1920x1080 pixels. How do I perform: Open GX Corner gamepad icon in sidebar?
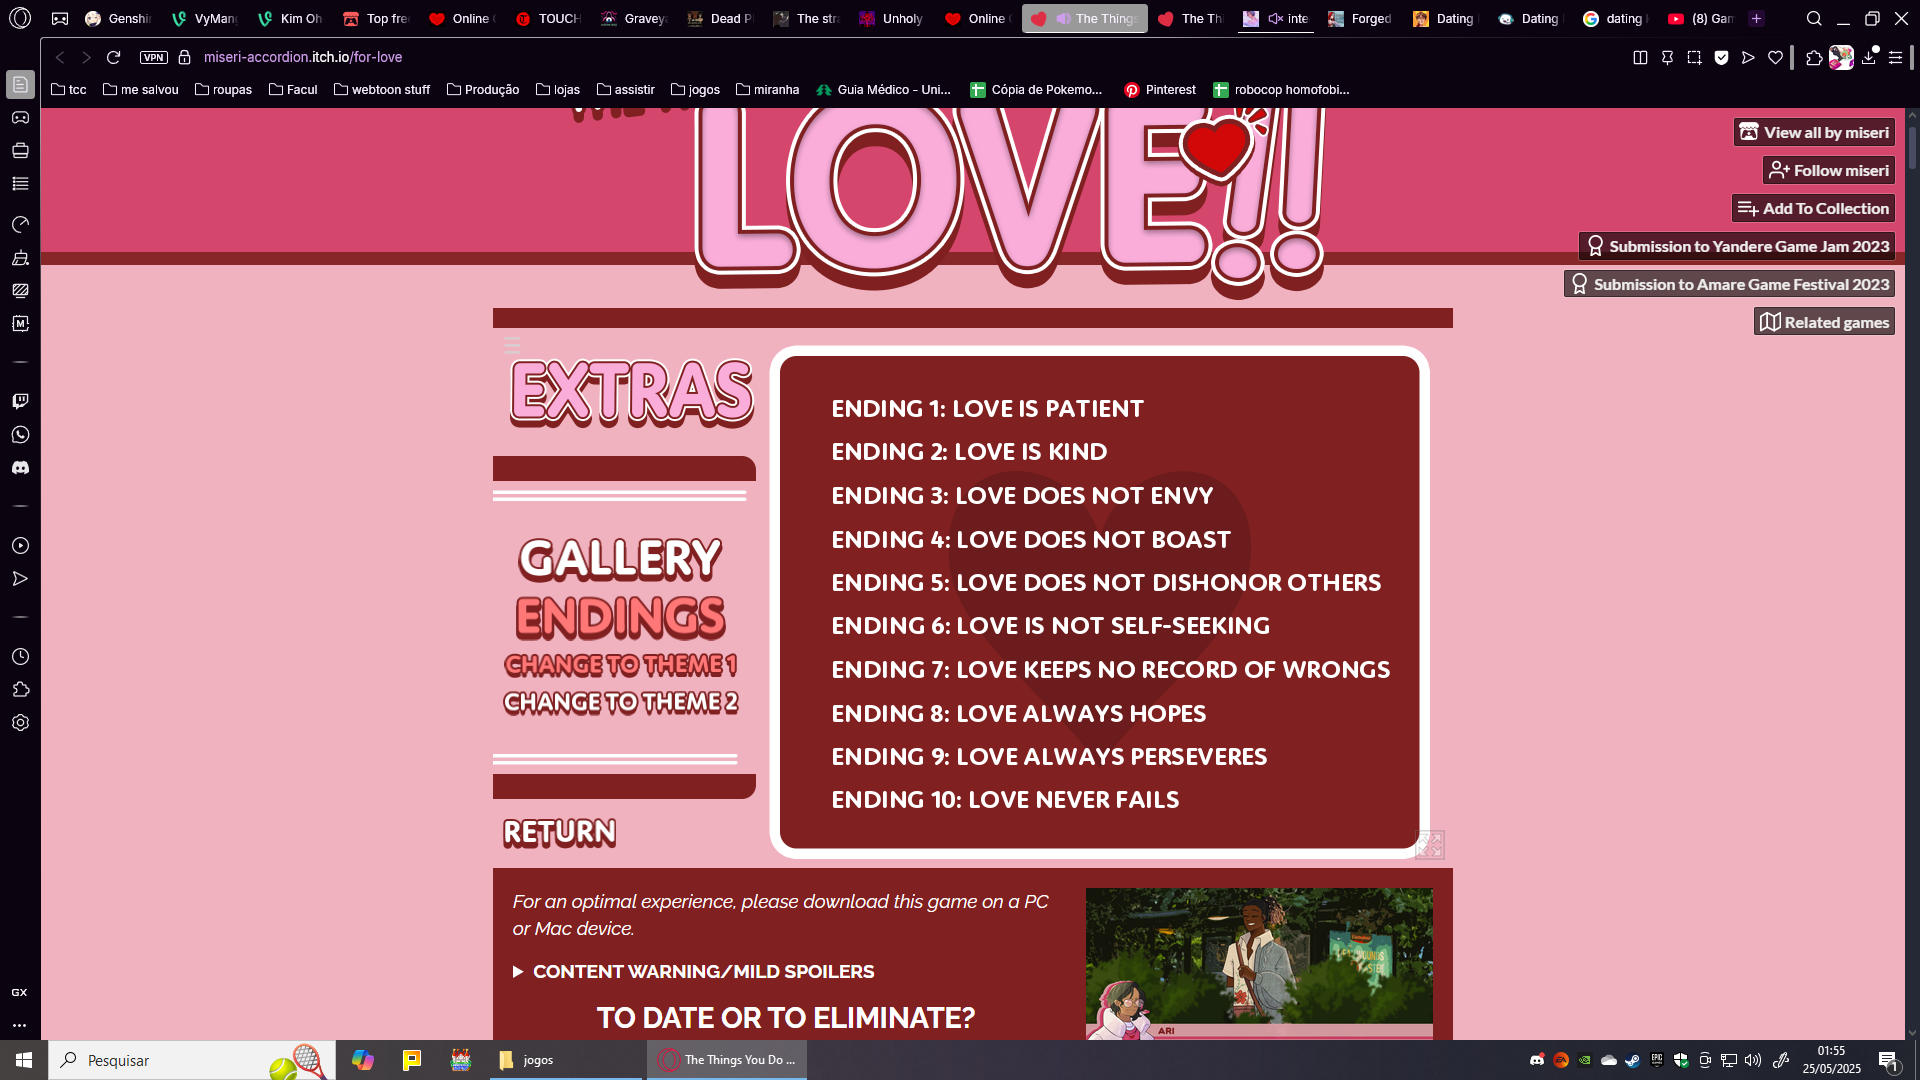click(x=20, y=118)
